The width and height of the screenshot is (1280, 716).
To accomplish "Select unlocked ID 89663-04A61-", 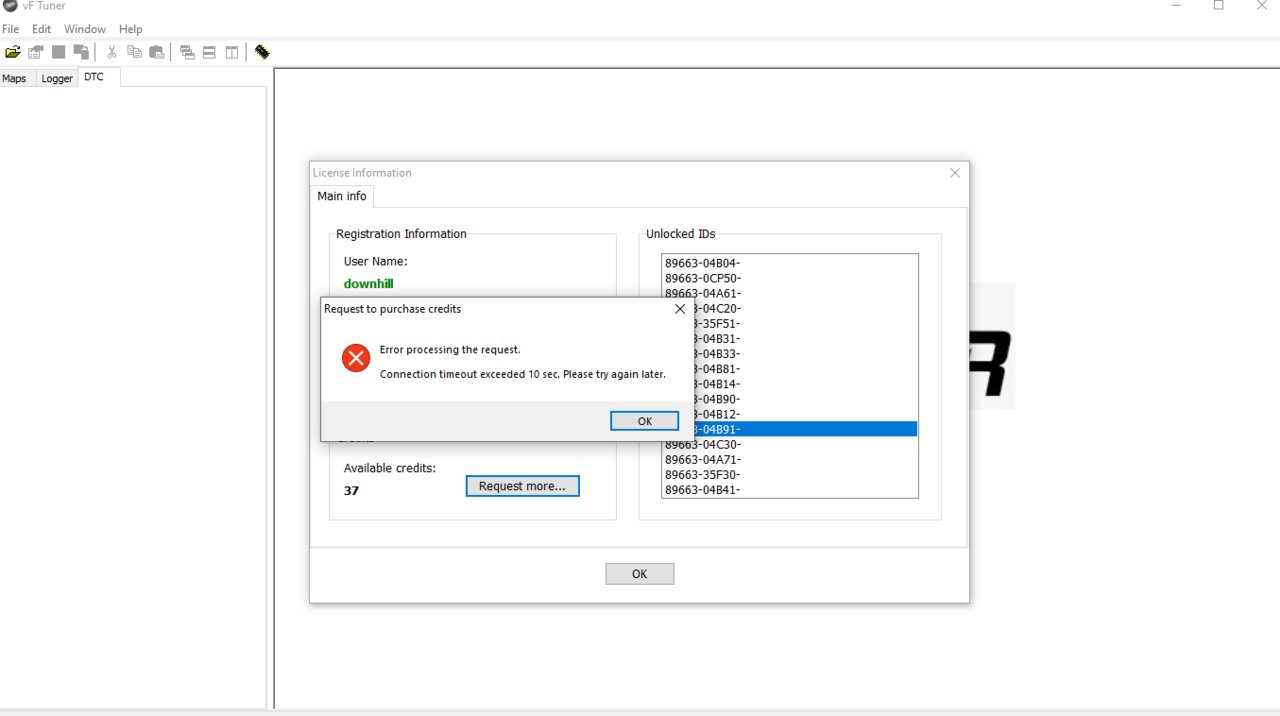I will click(x=790, y=293).
